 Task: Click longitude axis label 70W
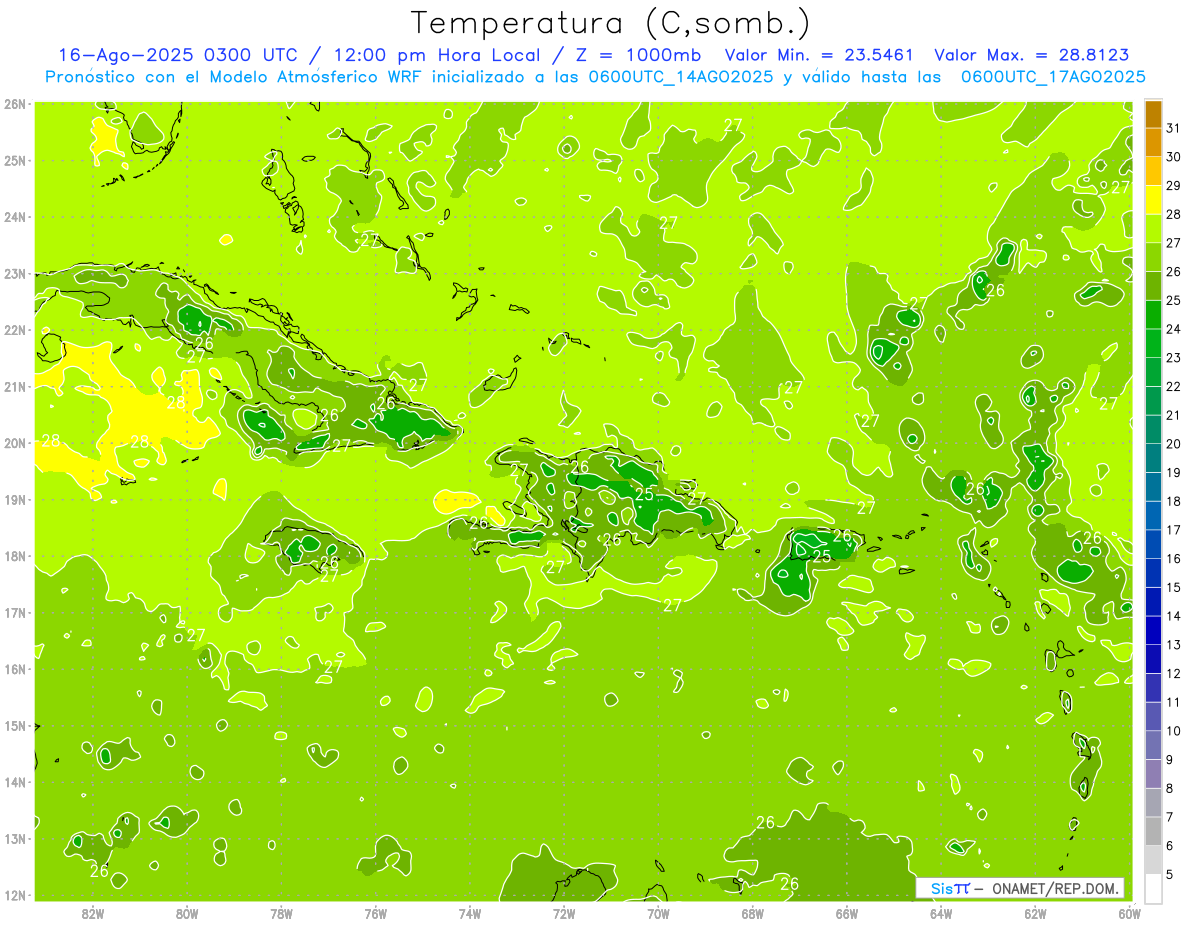(658, 913)
